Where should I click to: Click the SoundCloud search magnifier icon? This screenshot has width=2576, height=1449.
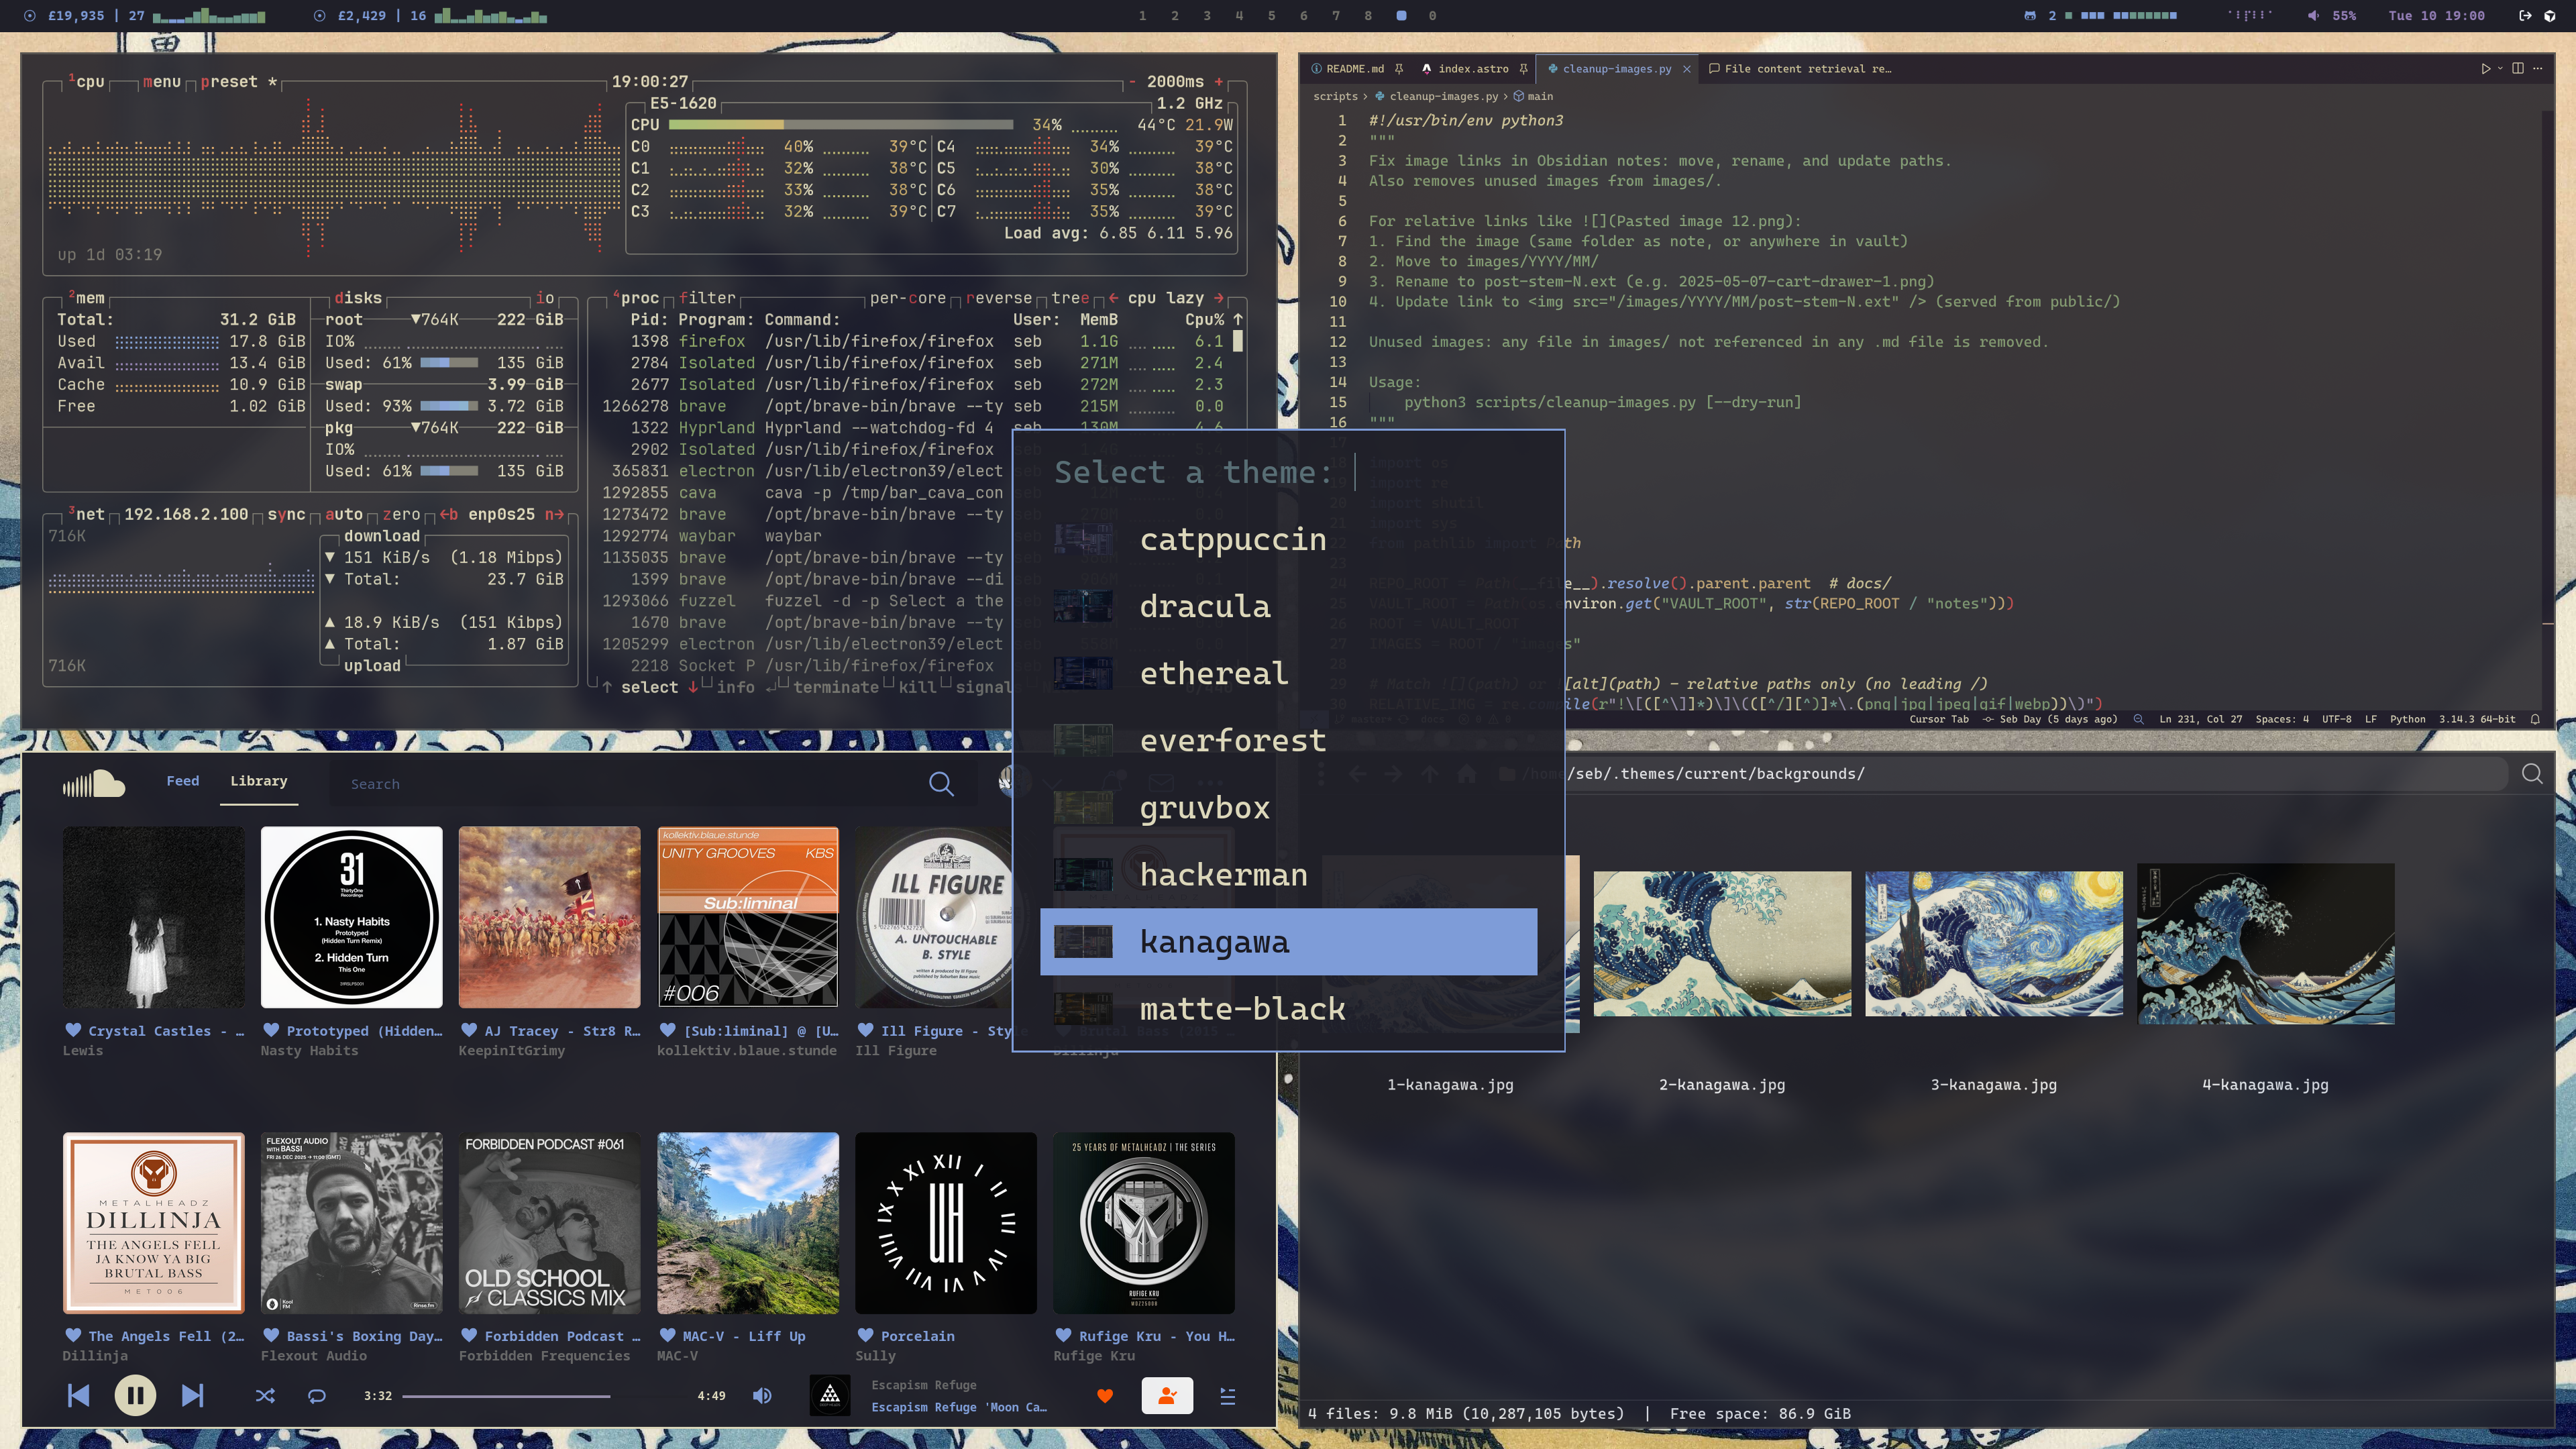[940, 784]
